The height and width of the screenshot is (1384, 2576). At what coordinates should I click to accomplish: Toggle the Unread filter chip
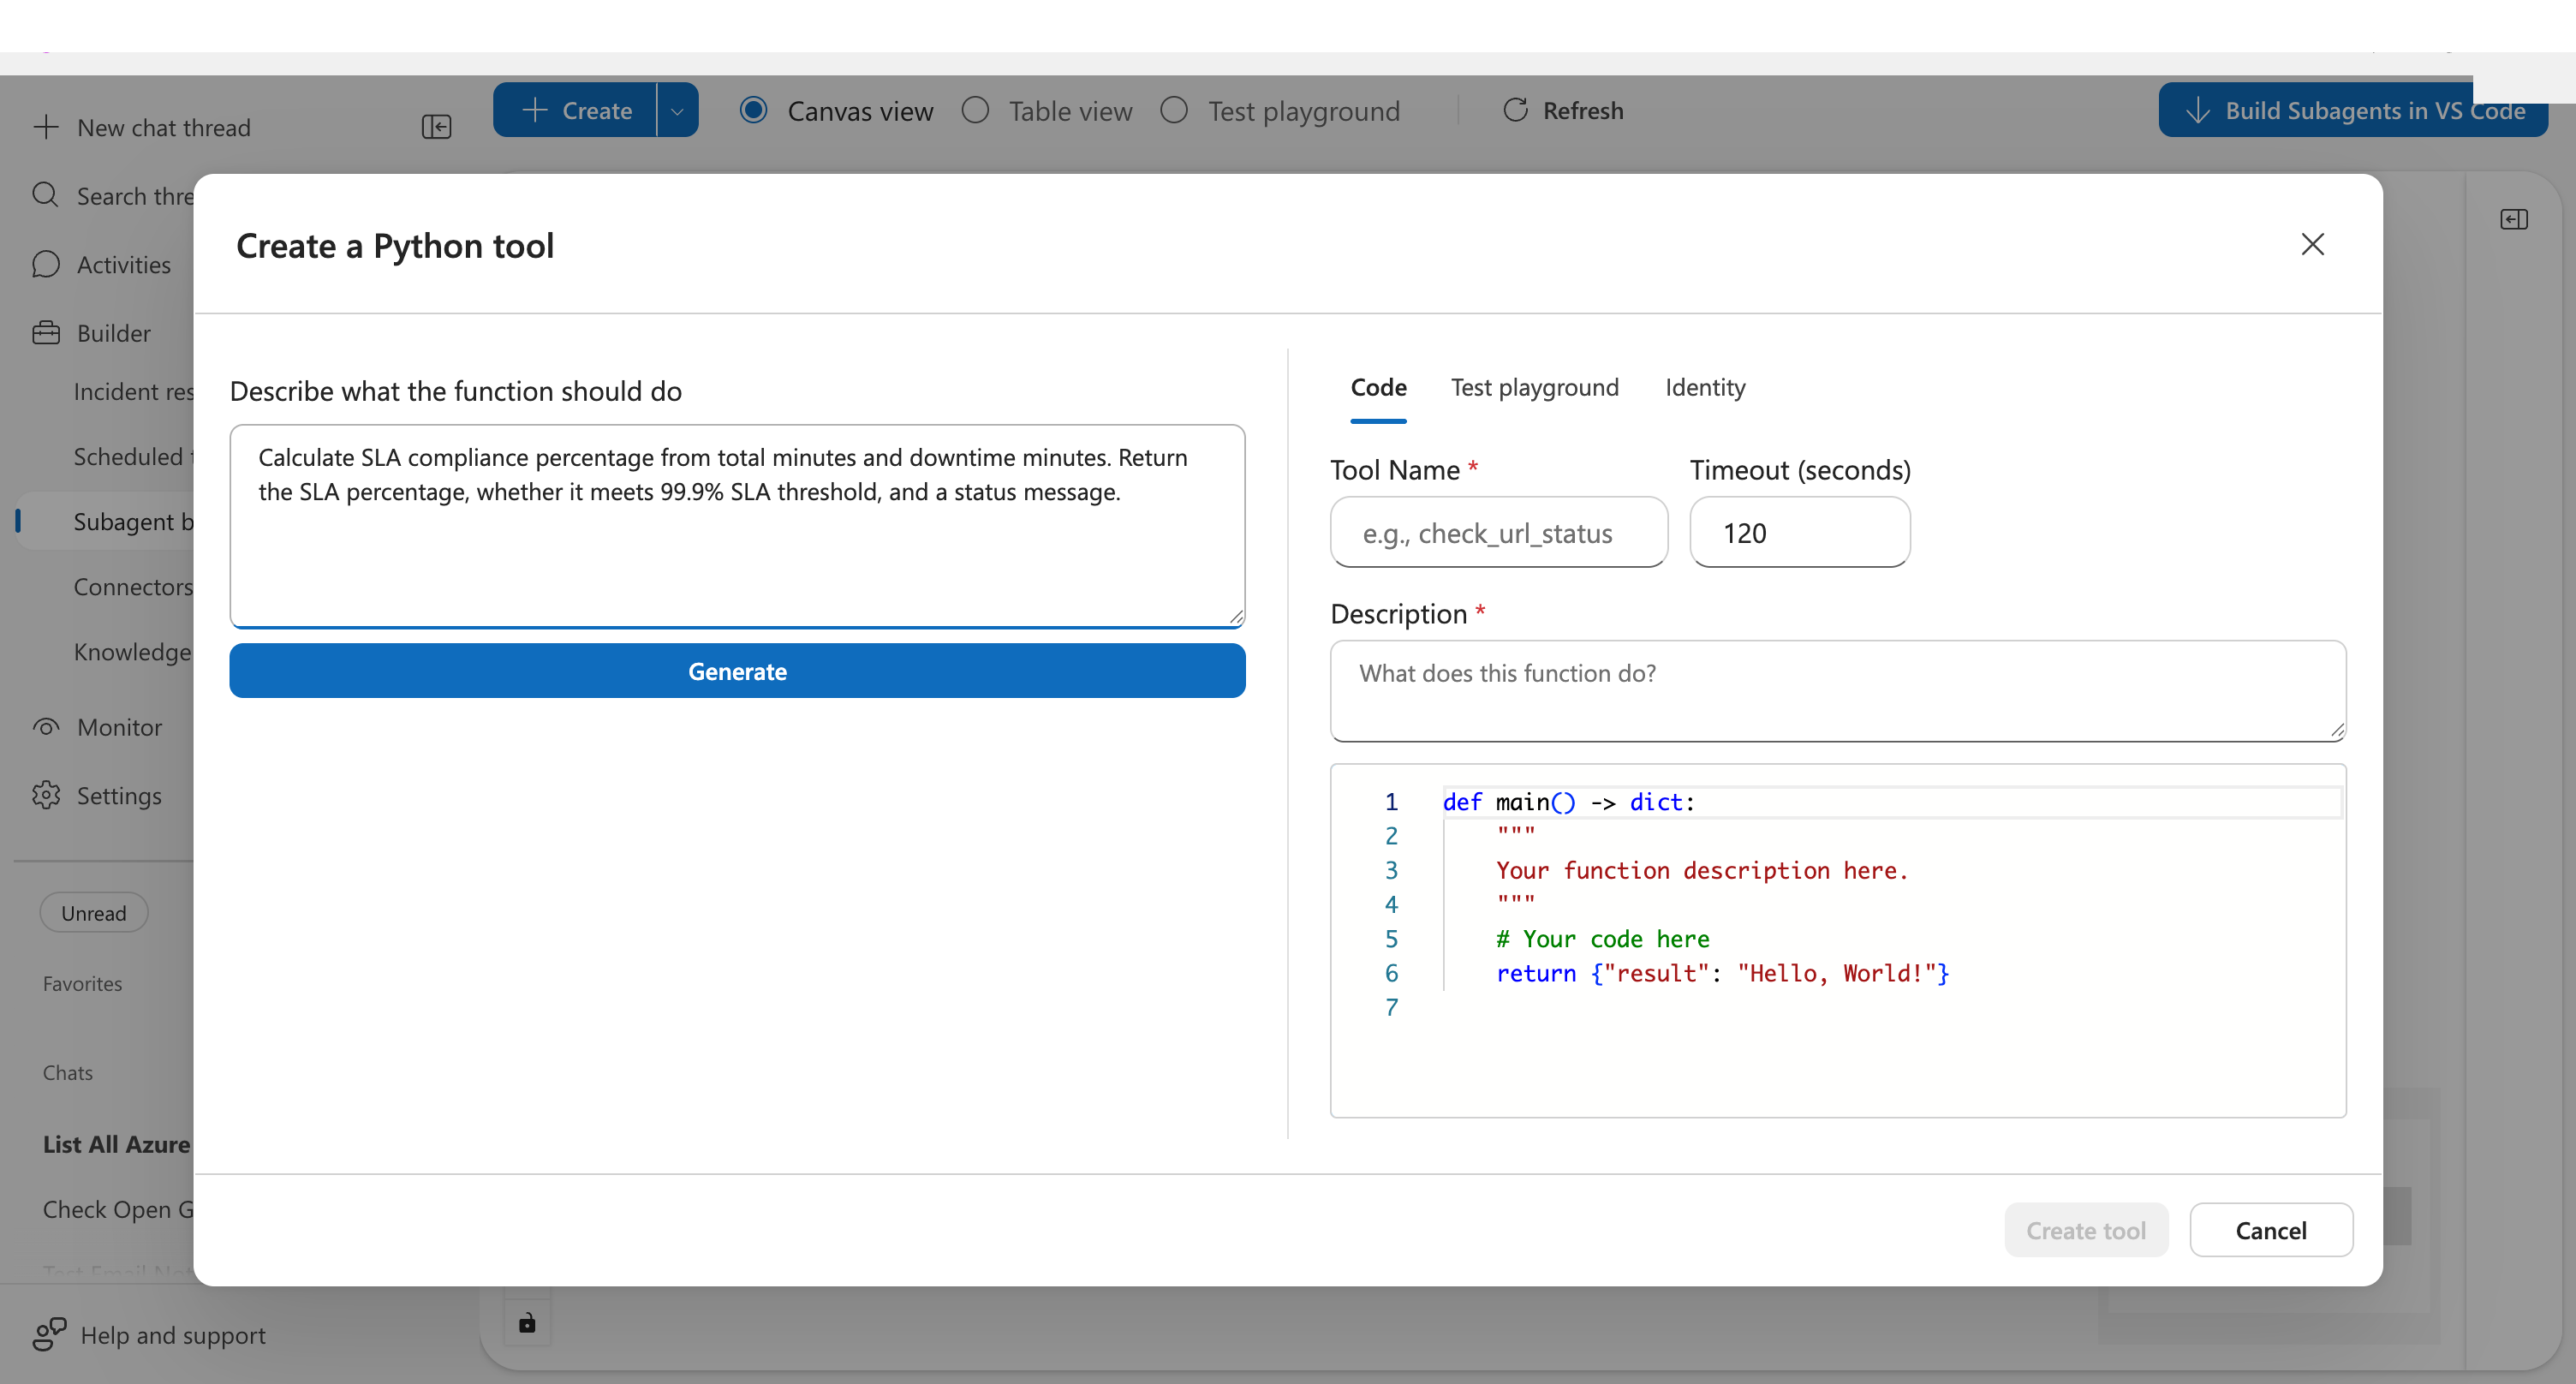click(94, 913)
